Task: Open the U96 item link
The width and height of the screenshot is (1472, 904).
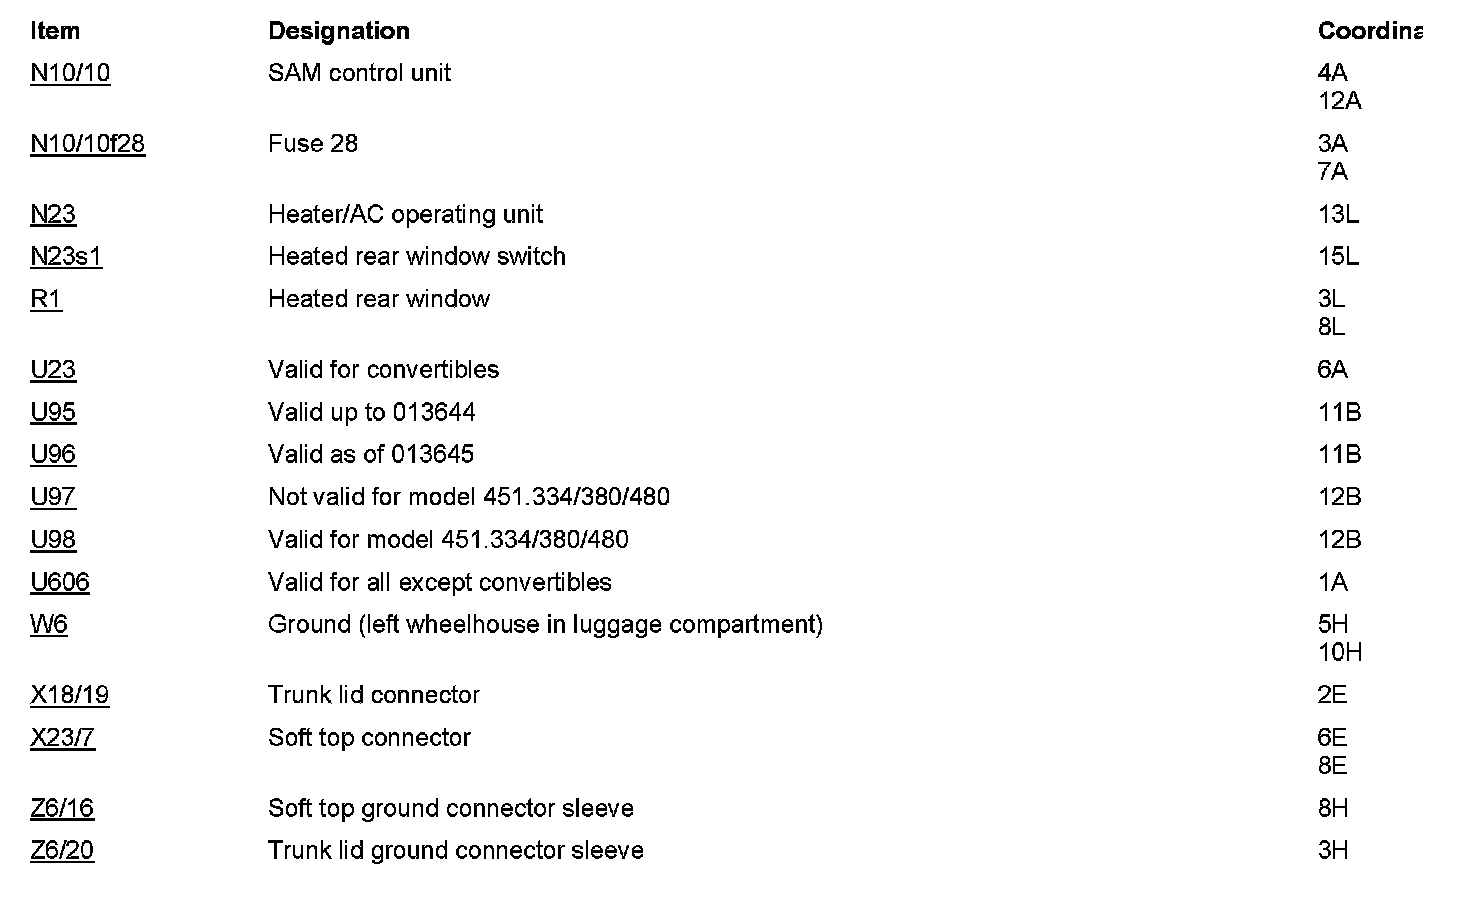Action: [x=53, y=455]
